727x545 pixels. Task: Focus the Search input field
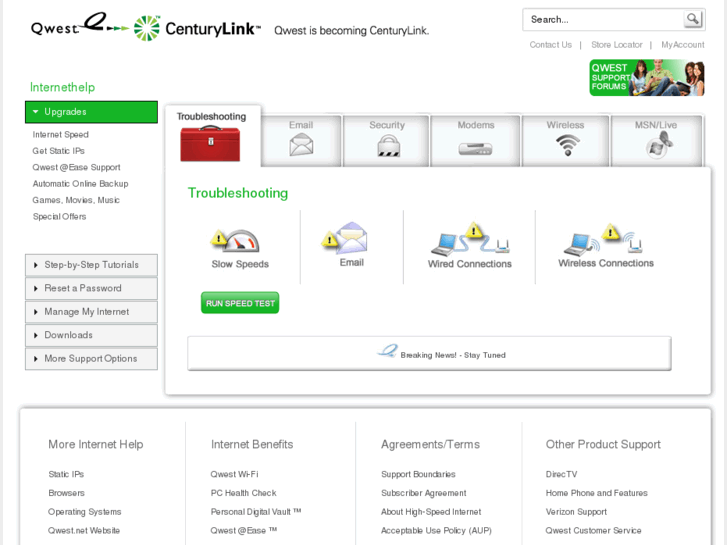click(x=603, y=19)
